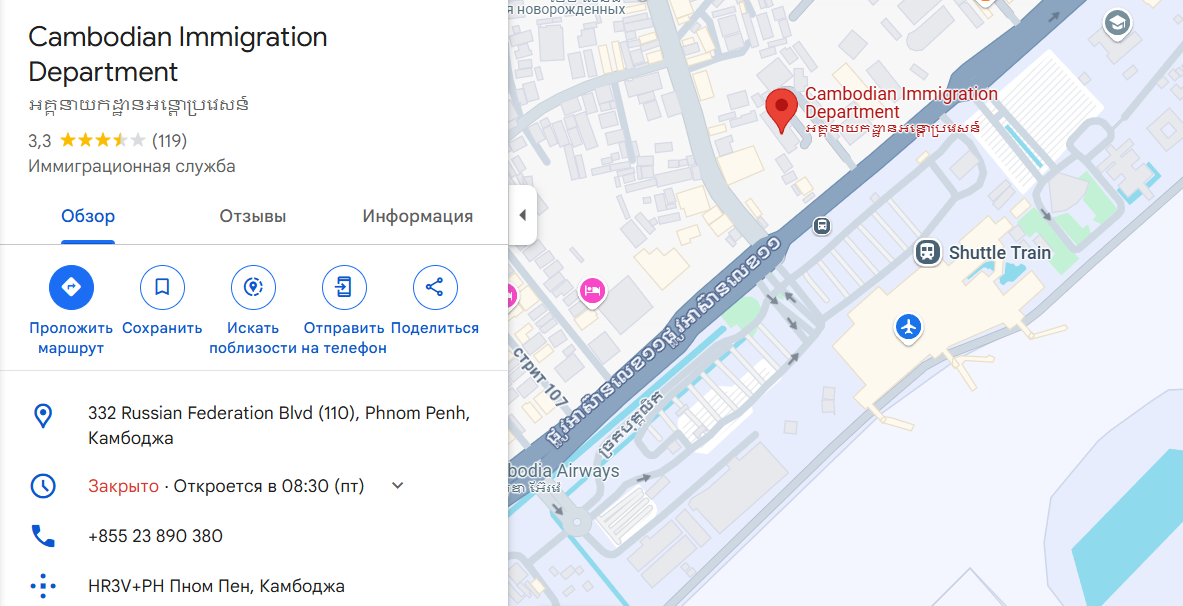The height and width of the screenshot is (606, 1183).
Task: Open the Информация tab
Action: click(x=417, y=217)
